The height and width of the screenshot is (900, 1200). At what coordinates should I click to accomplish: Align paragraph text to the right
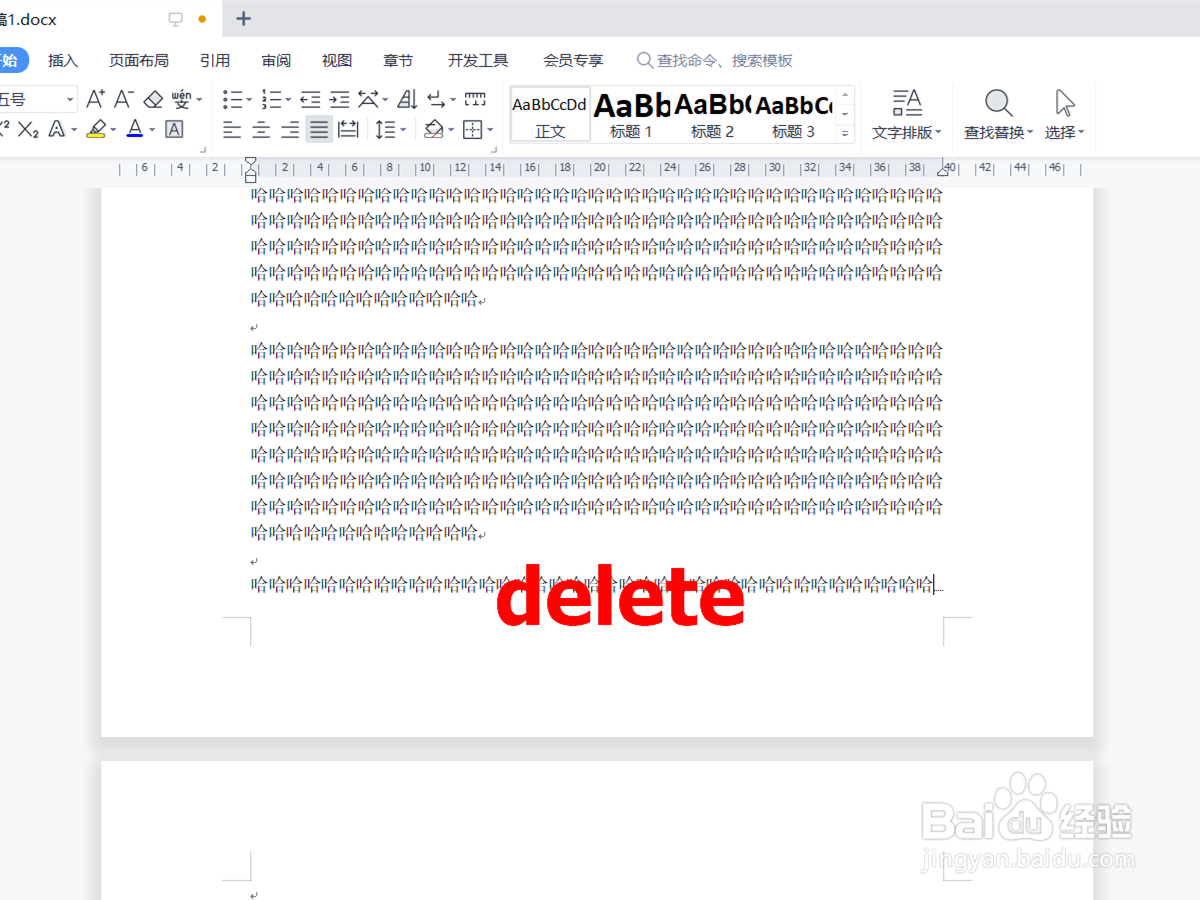pos(290,129)
